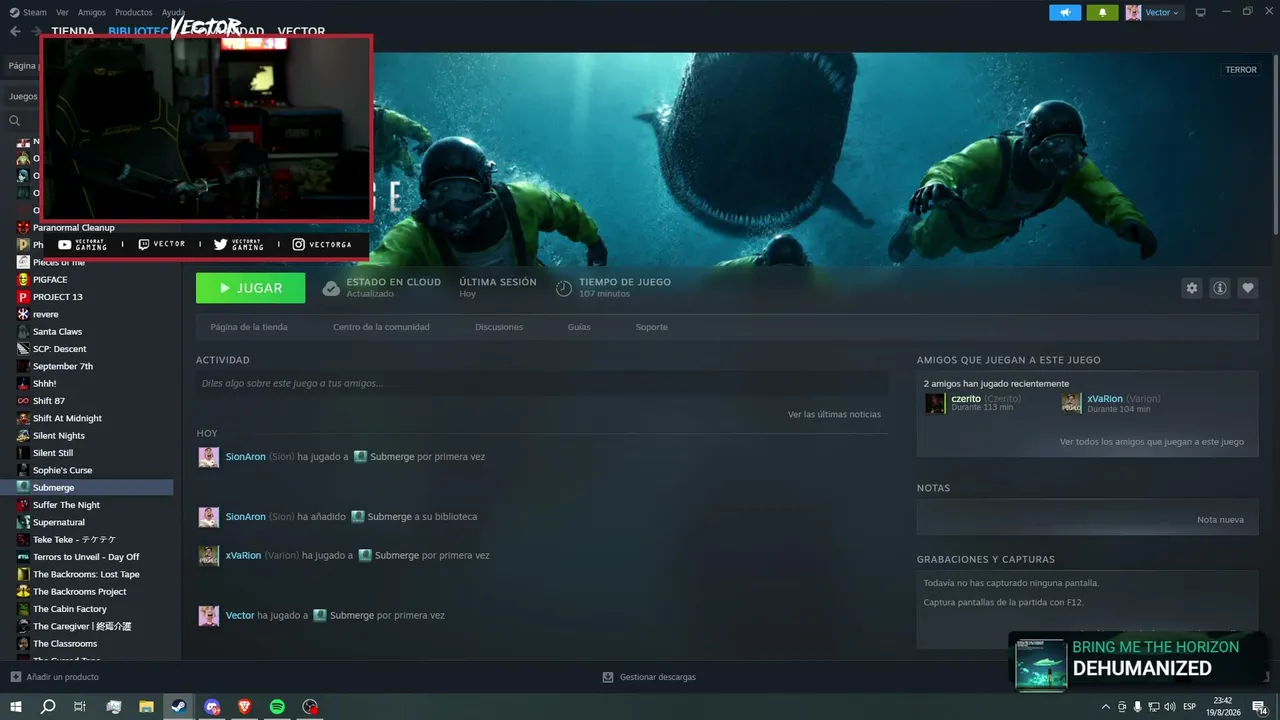
Task: Show game info circle icon
Action: click(1220, 288)
